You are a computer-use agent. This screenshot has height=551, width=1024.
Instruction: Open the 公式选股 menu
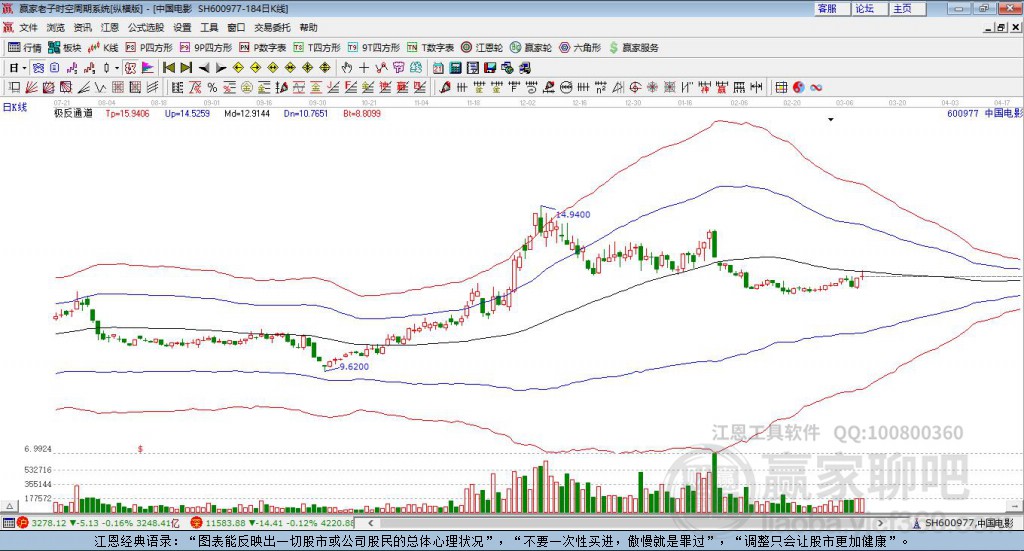coord(146,27)
